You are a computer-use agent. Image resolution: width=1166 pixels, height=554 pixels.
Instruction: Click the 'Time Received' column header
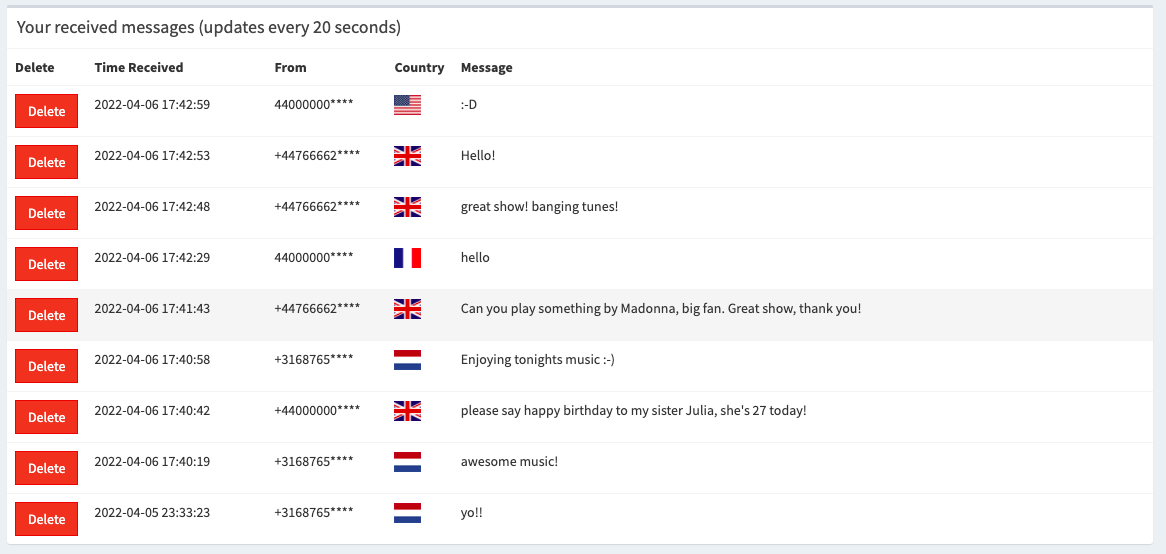[139, 68]
